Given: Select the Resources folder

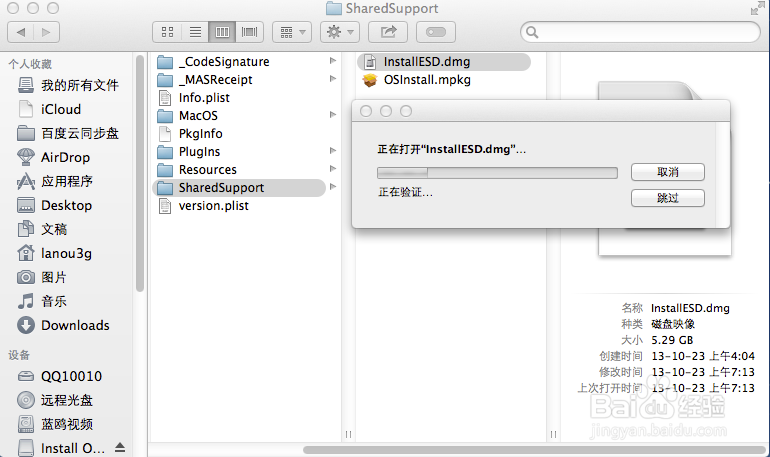Looking at the screenshot, I should coord(197,170).
